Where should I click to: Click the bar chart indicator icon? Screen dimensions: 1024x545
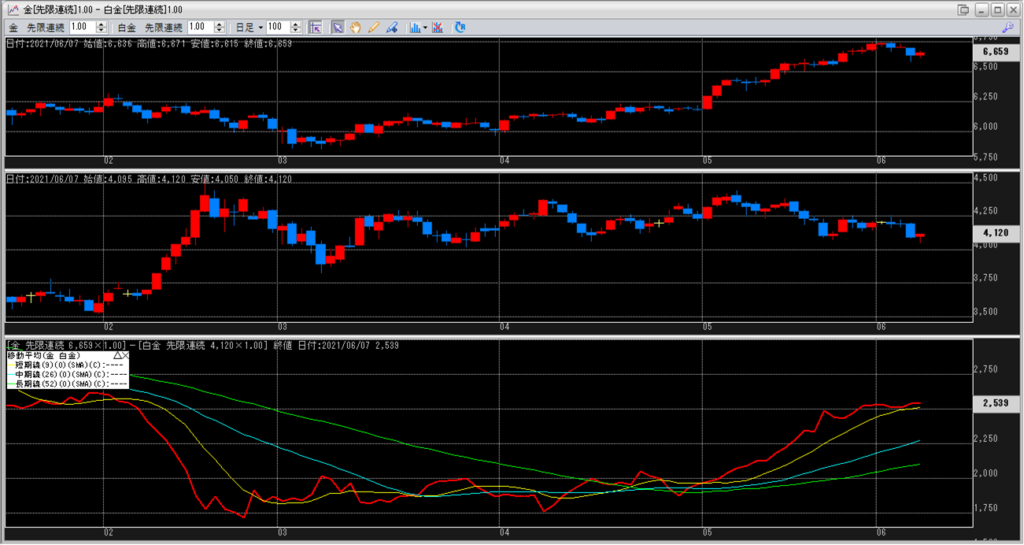coord(414,27)
